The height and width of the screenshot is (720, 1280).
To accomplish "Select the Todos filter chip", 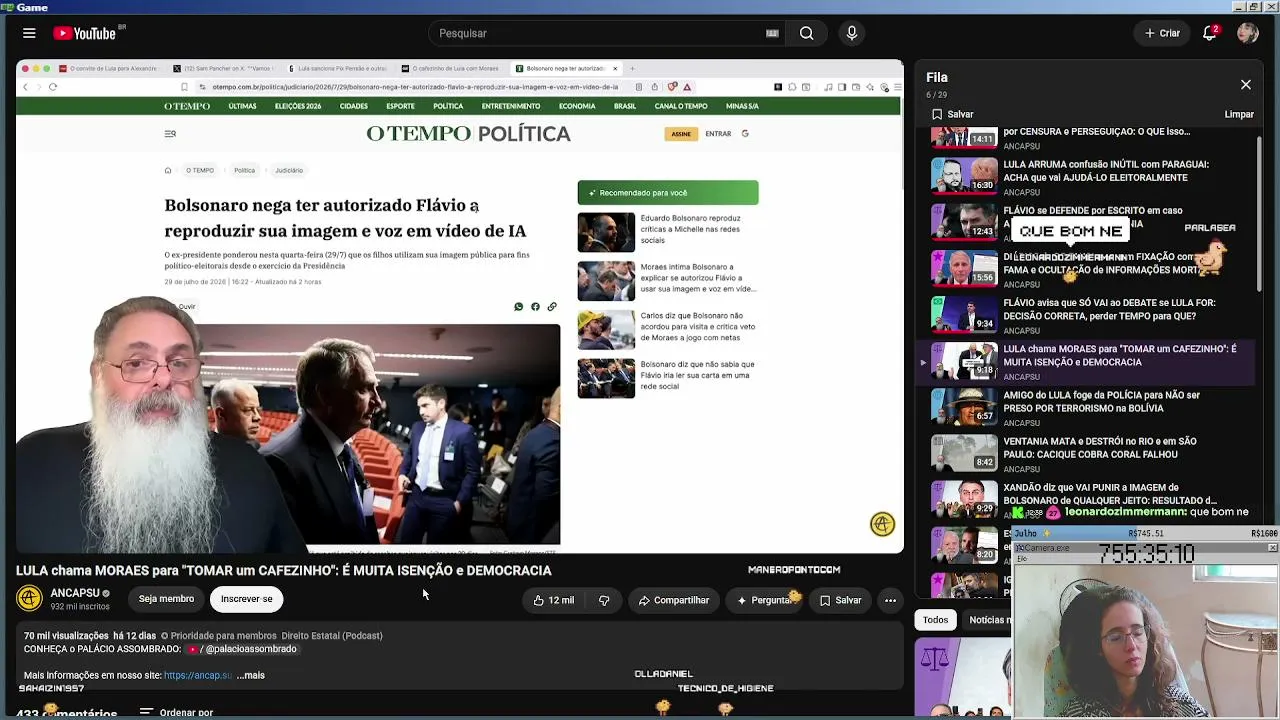I will point(935,620).
